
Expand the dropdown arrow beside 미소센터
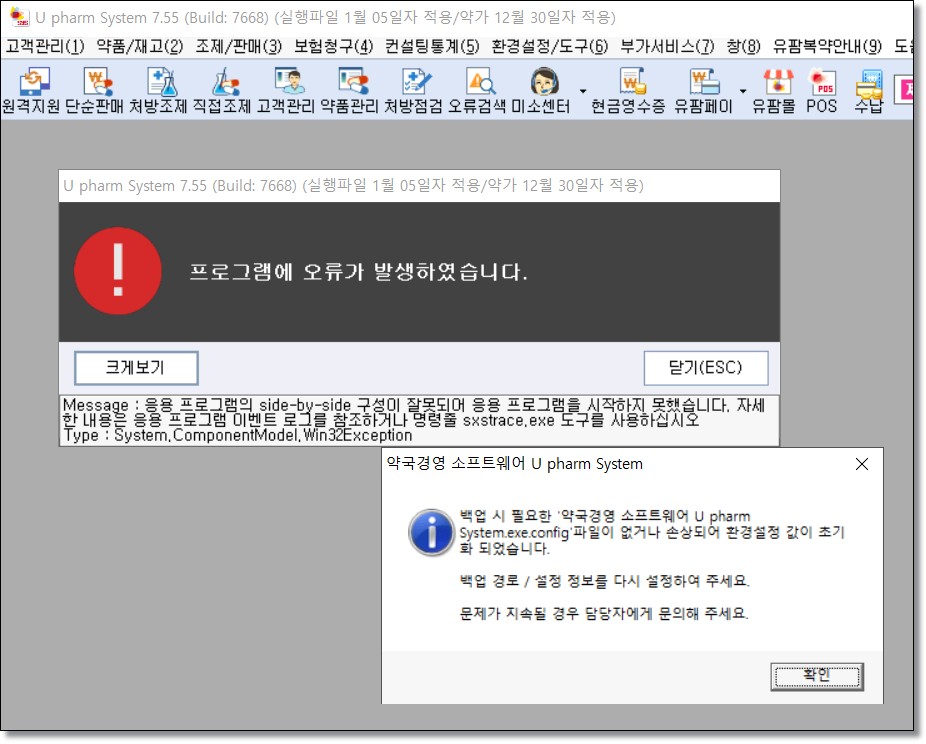[x=582, y=89]
